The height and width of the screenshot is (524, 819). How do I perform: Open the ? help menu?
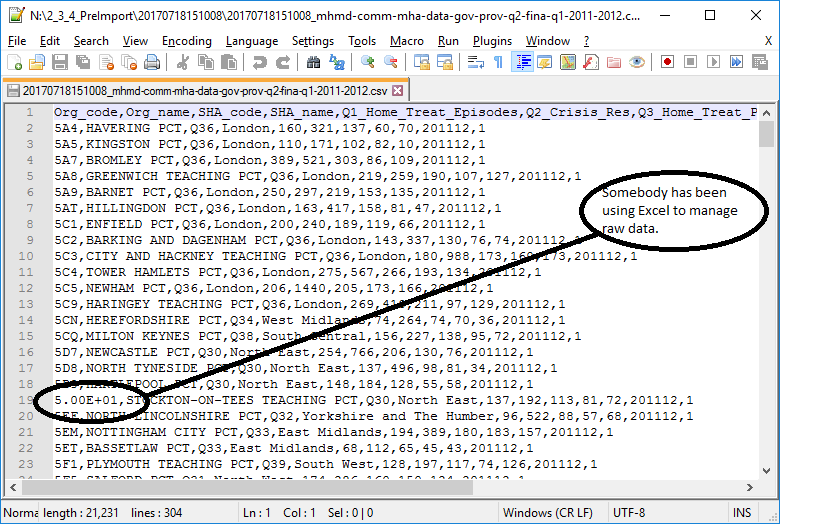coord(586,41)
